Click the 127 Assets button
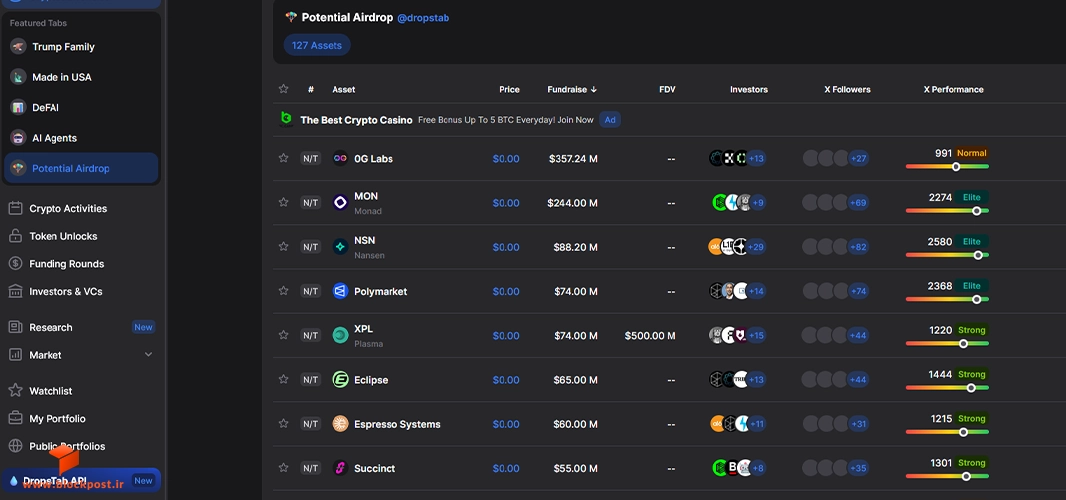The height and width of the screenshot is (500, 1066). pyautogui.click(x=317, y=46)
